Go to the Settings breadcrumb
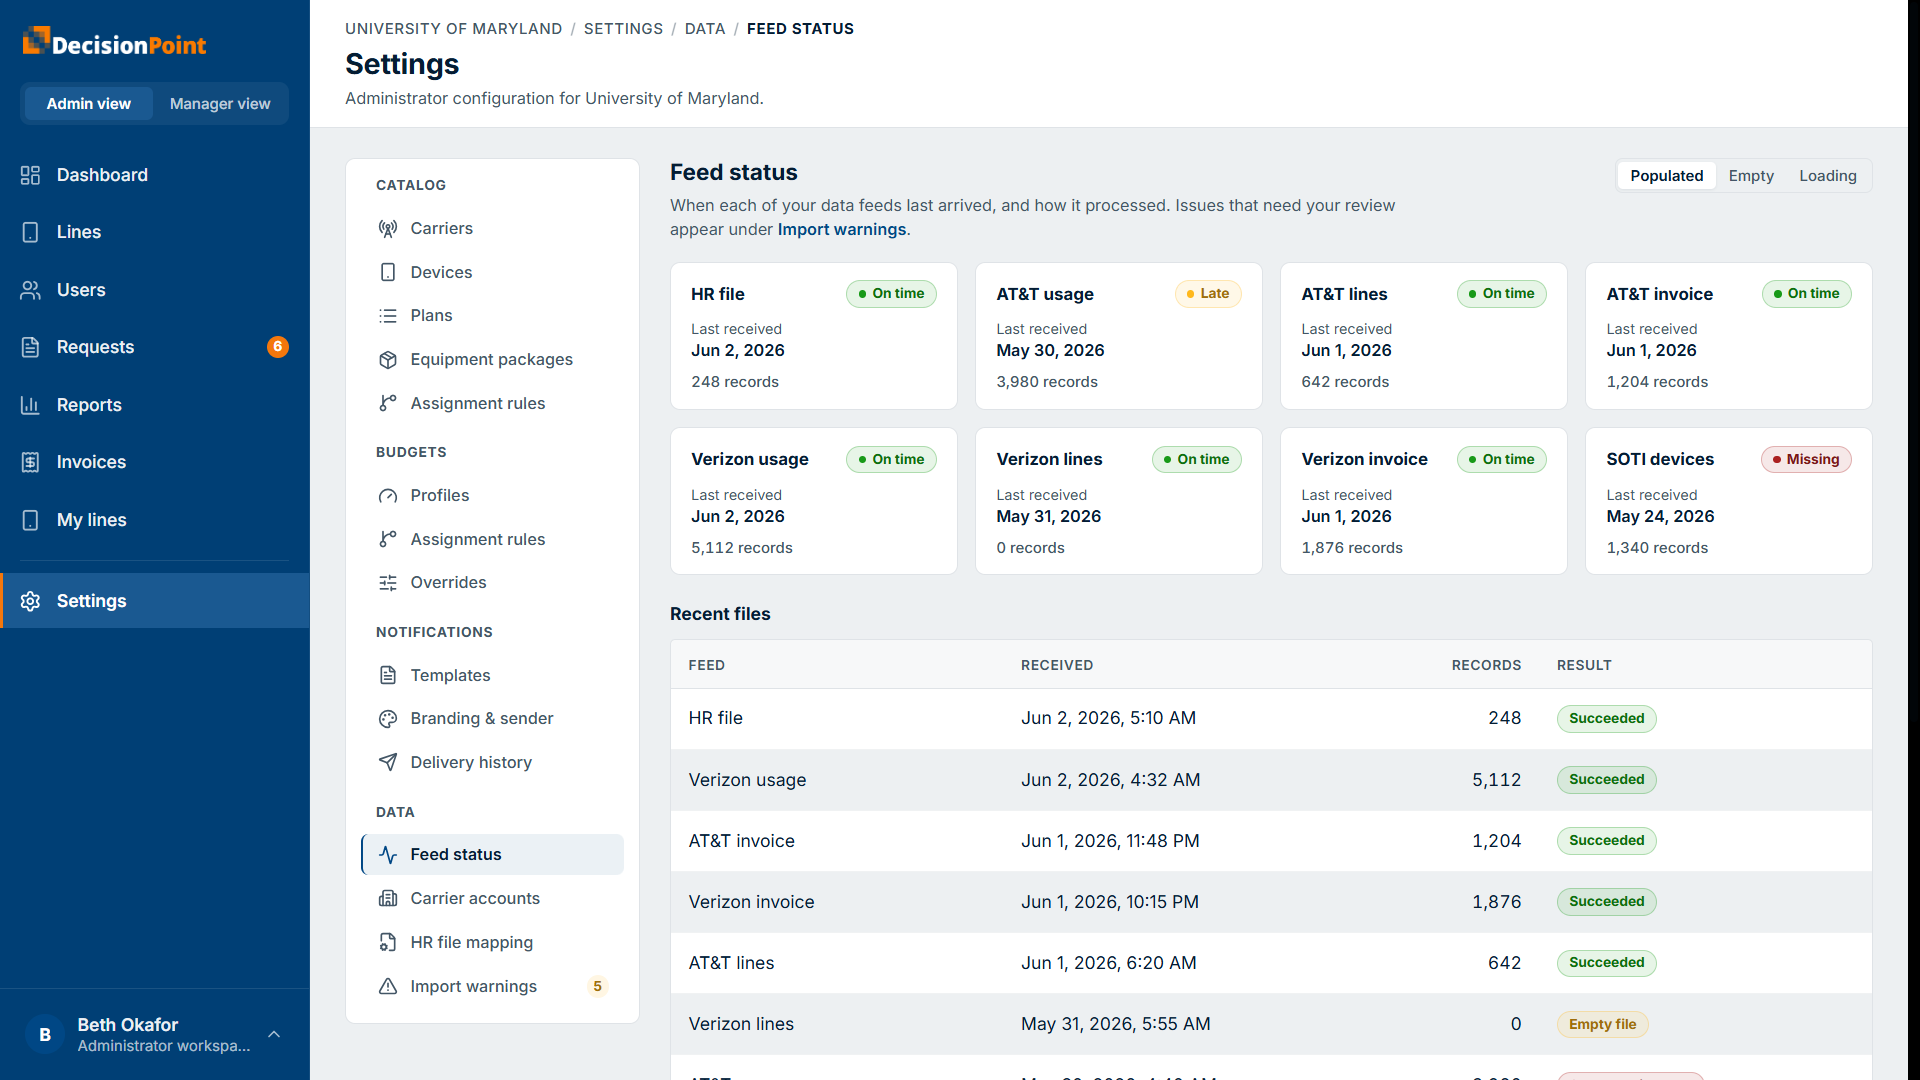 click(x=623, y=29)
